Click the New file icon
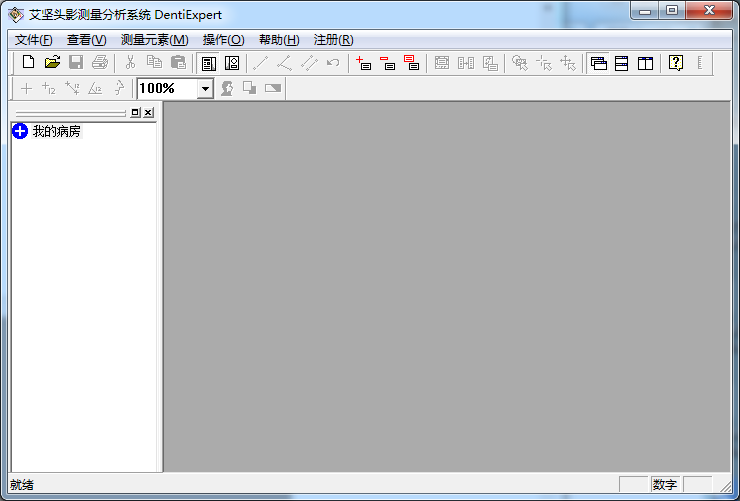Viewport: 740px width, 501px height. [28, 63]
